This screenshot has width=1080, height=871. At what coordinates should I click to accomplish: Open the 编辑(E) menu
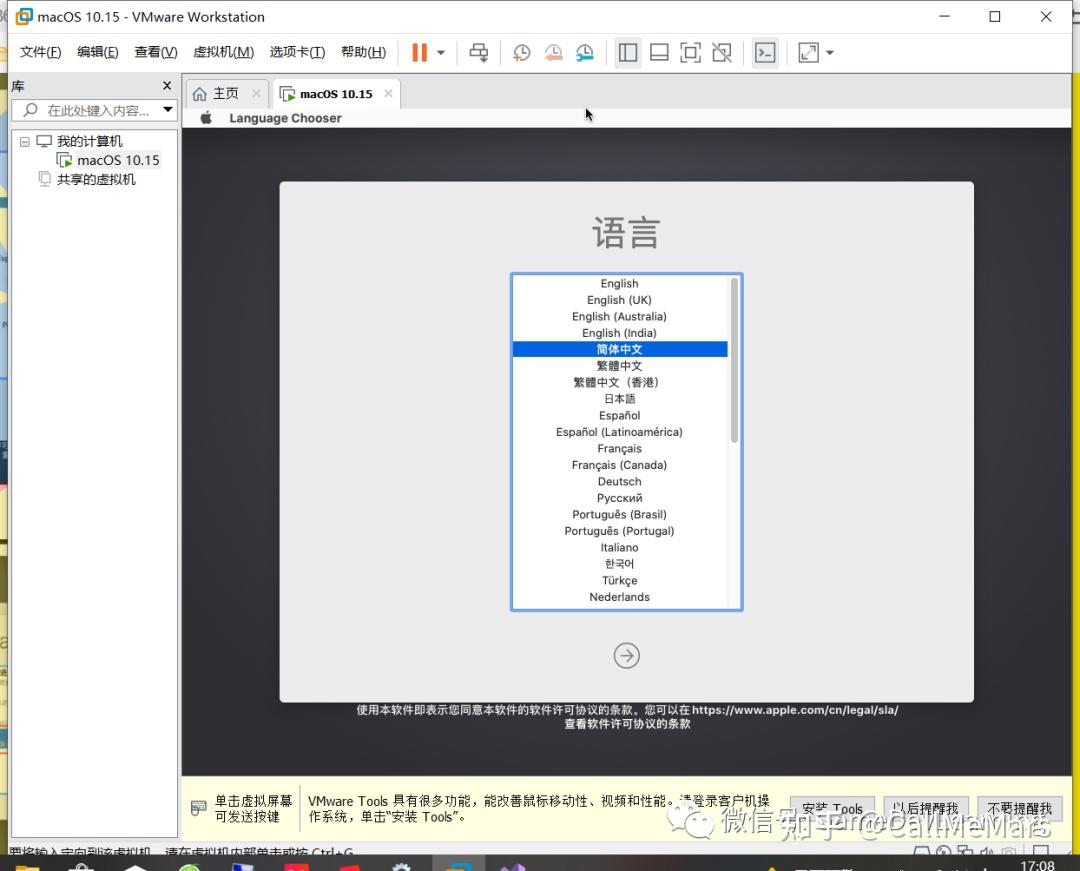(98, 52)
